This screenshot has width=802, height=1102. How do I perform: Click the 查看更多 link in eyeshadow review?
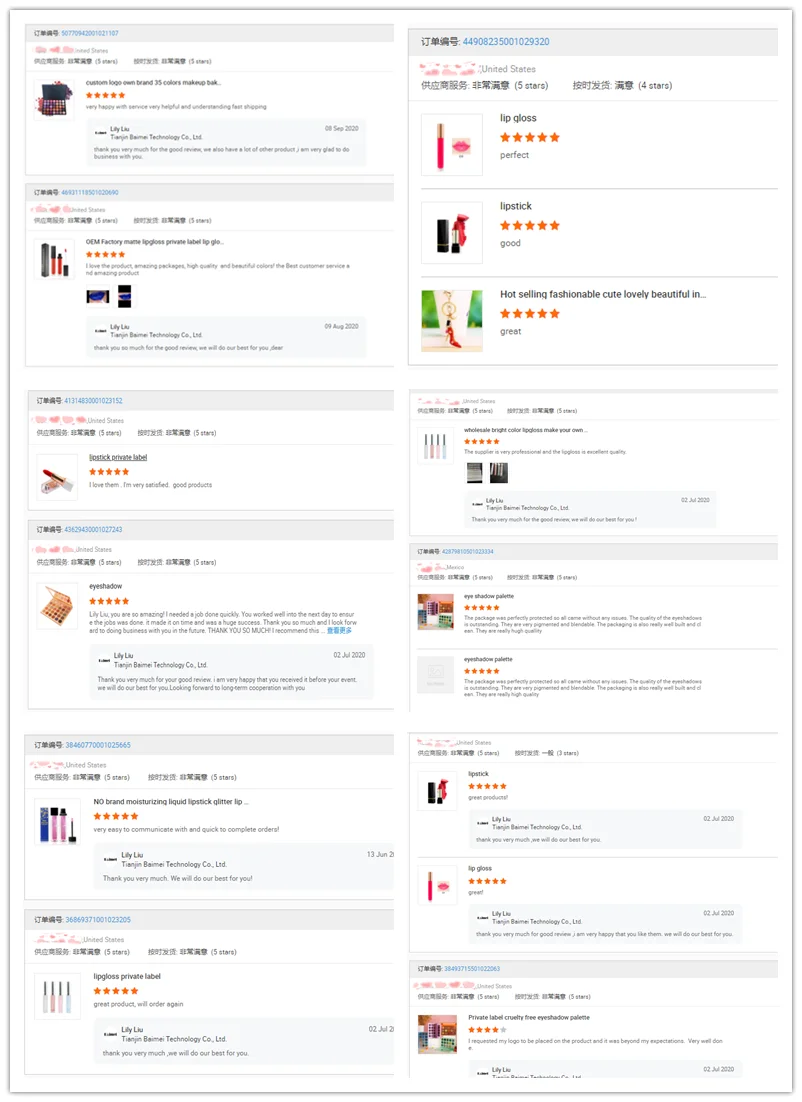click(x=339, y=631)
